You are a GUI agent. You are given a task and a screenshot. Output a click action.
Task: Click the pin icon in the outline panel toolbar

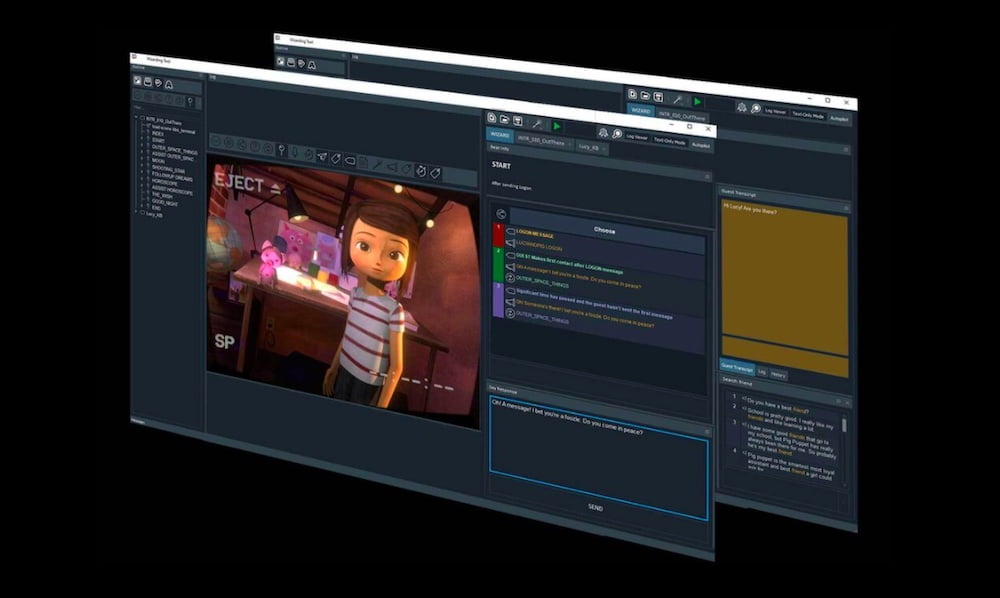[190, 102]
